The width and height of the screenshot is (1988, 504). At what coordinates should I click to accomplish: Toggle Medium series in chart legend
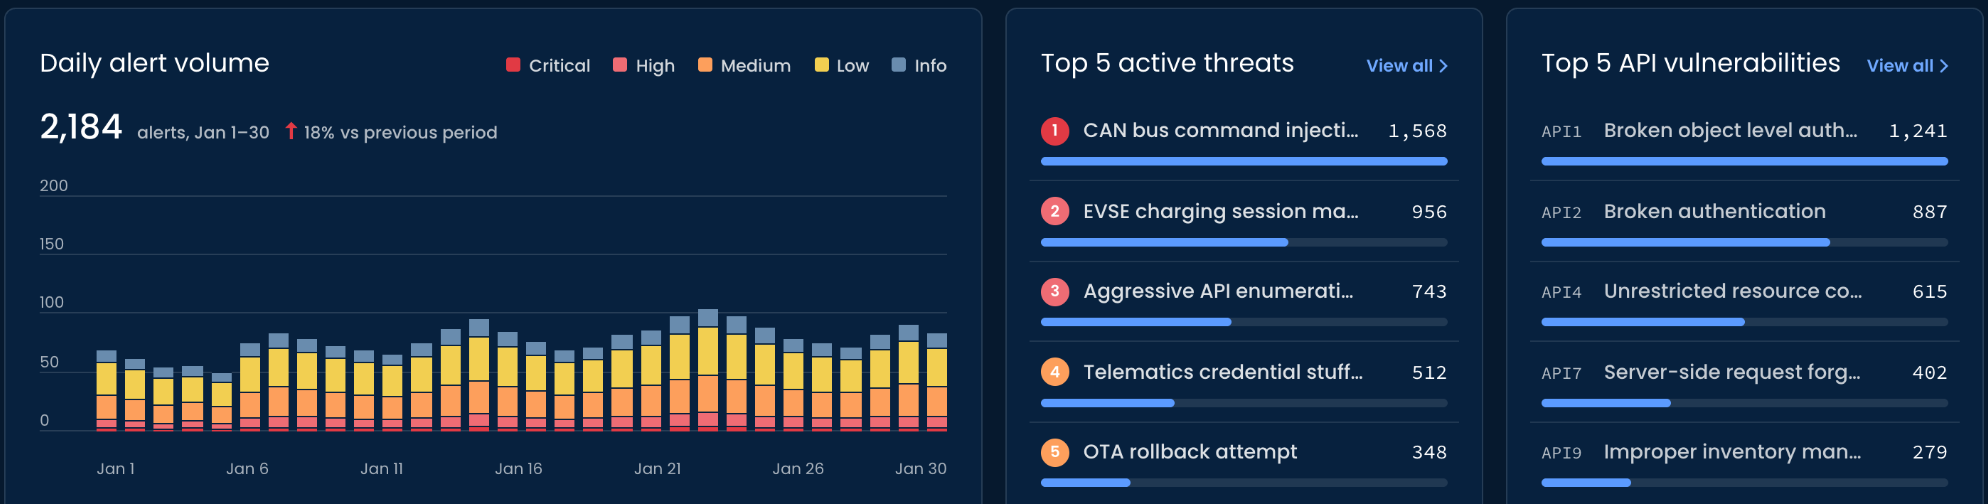point(744,65)
